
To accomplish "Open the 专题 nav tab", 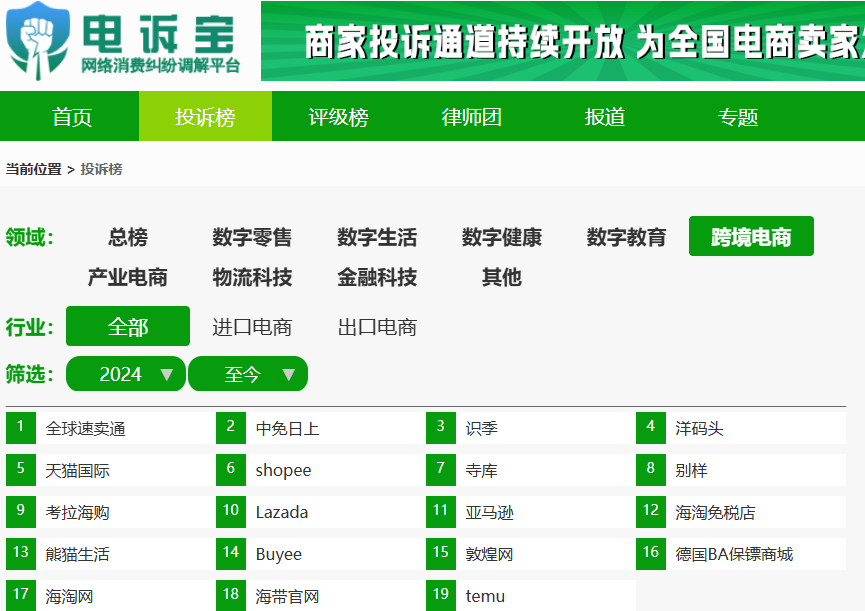I will coord(738,117).
